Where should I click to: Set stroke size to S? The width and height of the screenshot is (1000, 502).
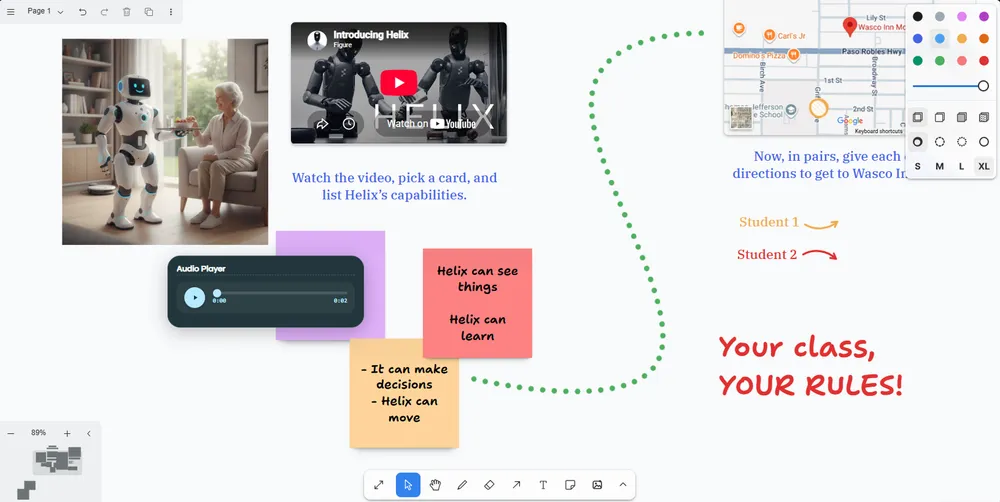click(x=917, y=166)
